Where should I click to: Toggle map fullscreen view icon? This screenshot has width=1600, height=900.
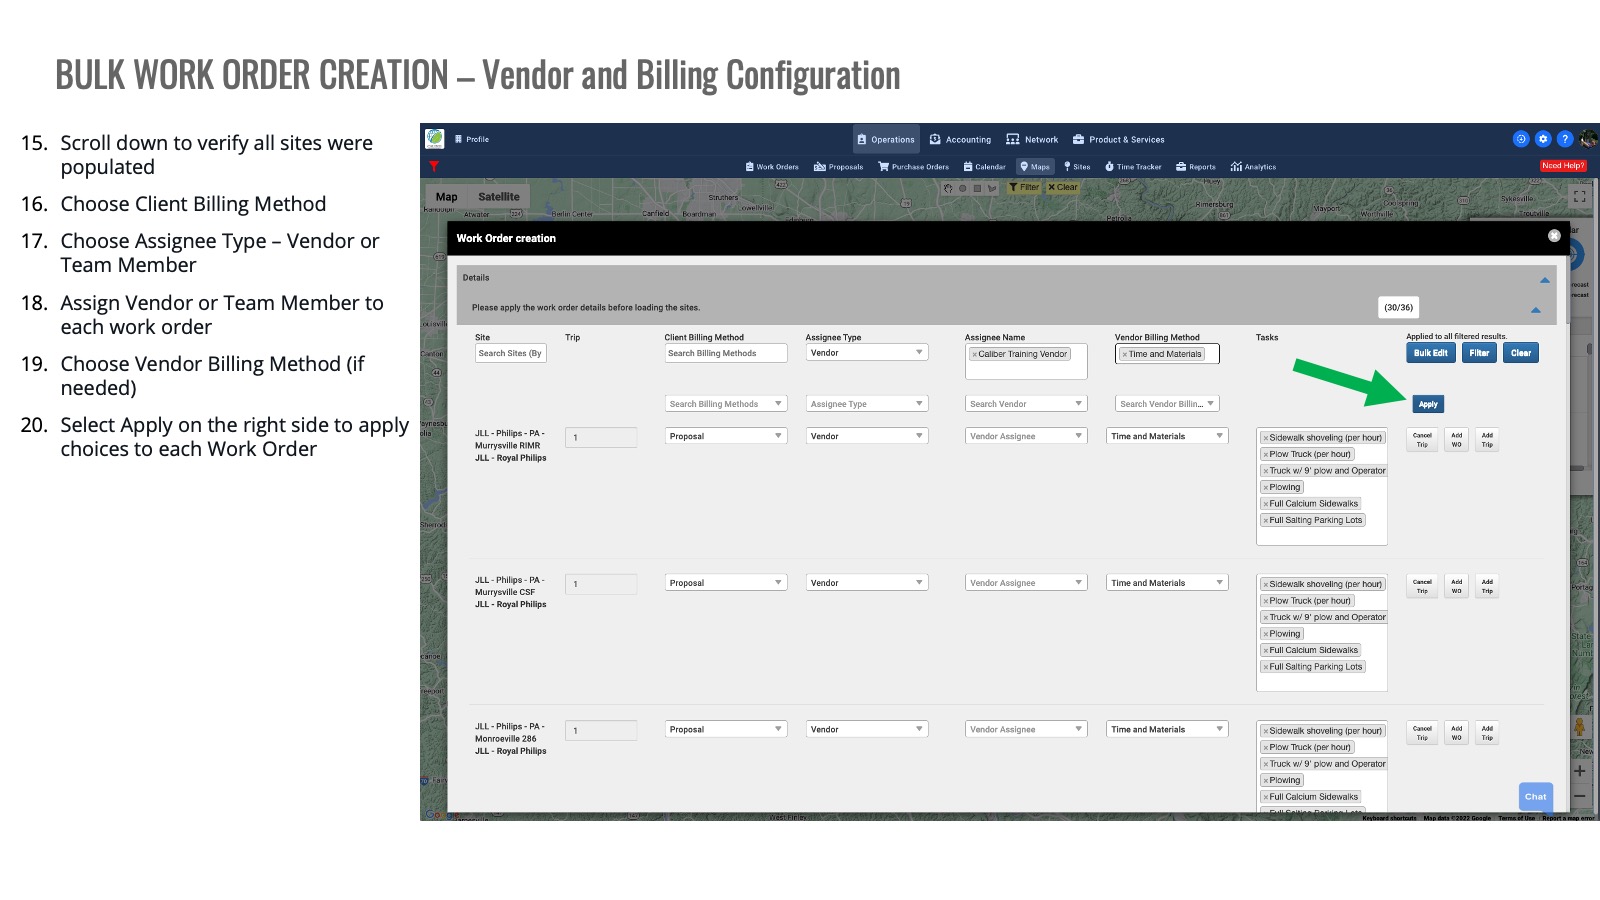(1579, 197)
